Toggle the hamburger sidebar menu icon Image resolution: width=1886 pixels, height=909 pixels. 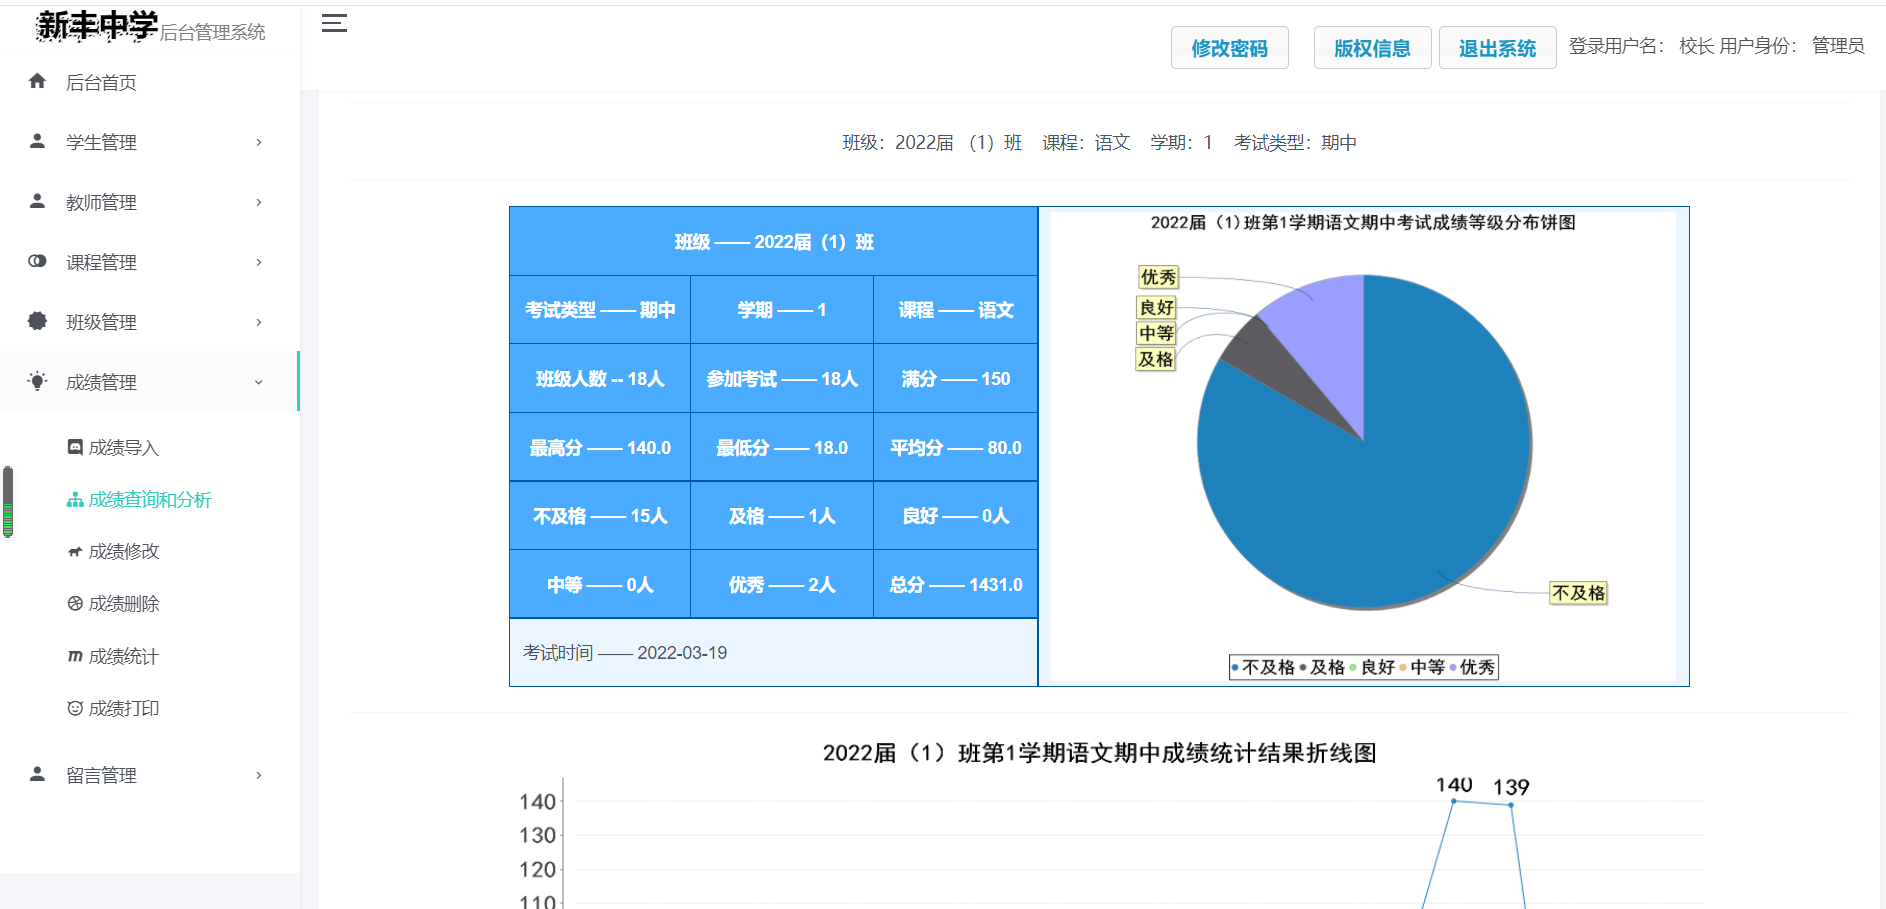[x=334, y=23]
